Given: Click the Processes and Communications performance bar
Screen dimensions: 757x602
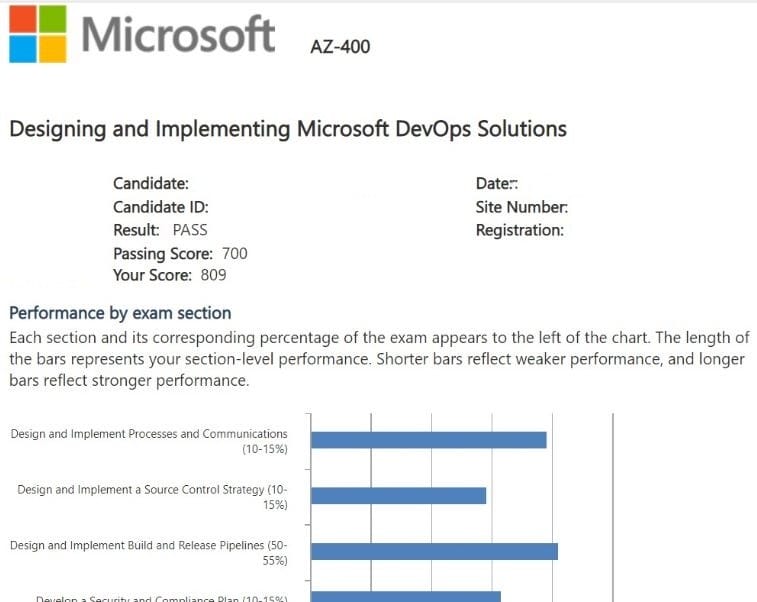Looking at the screenshot, I should click(x=429, y=440).
